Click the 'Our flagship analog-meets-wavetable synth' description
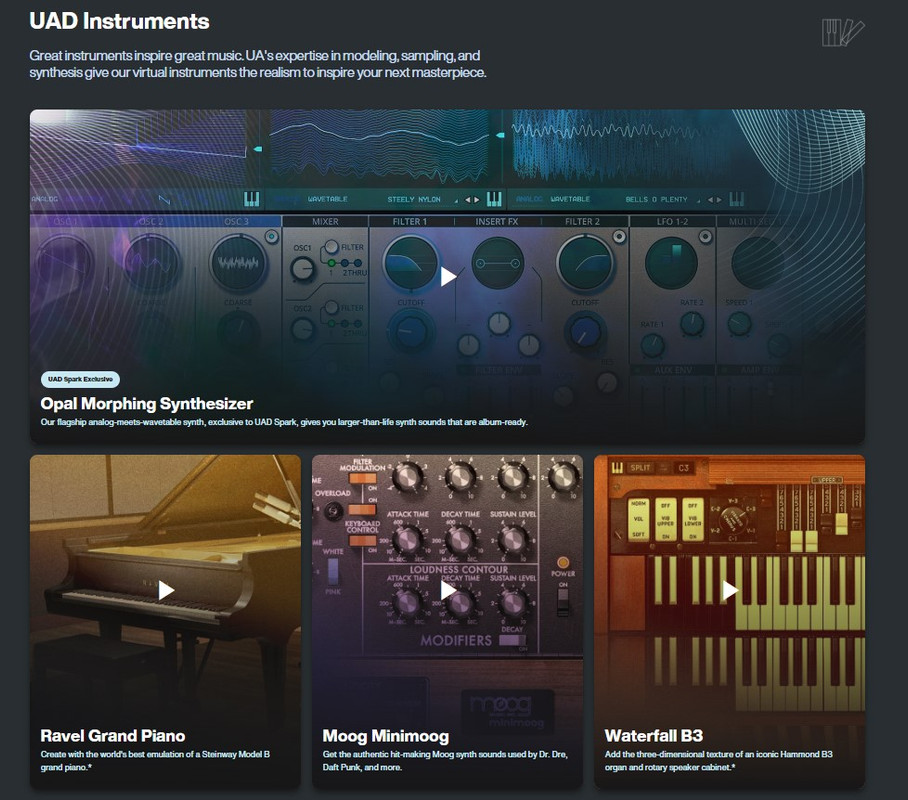 click(x=284, y=422)
